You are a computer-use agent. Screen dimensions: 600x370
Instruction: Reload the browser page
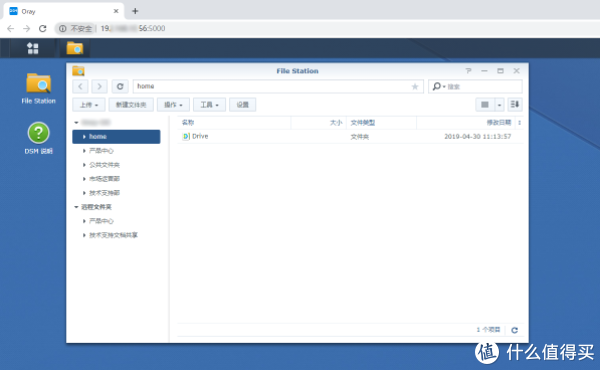click(x=42, y=28)
